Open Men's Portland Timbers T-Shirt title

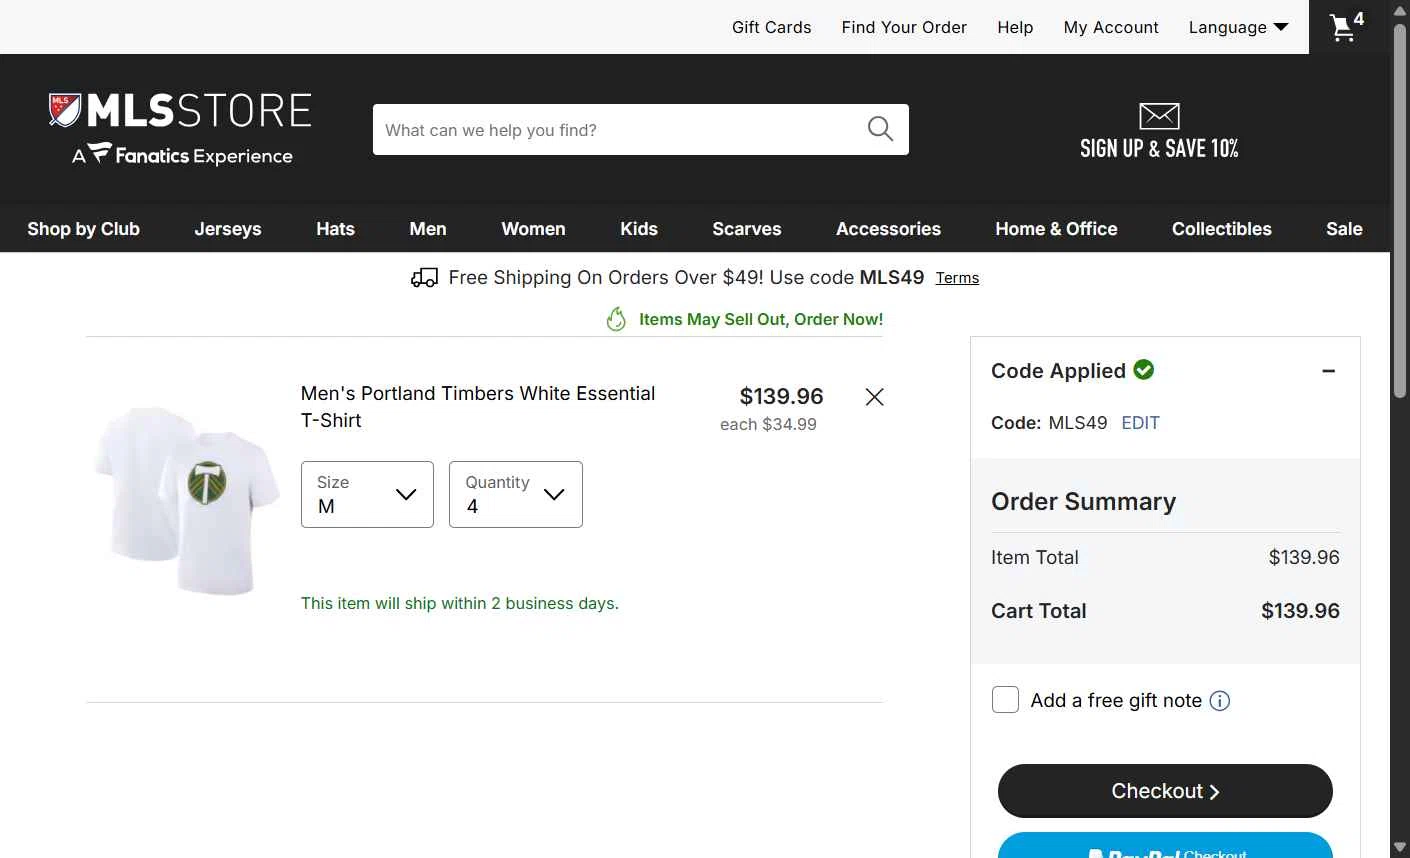478,407
